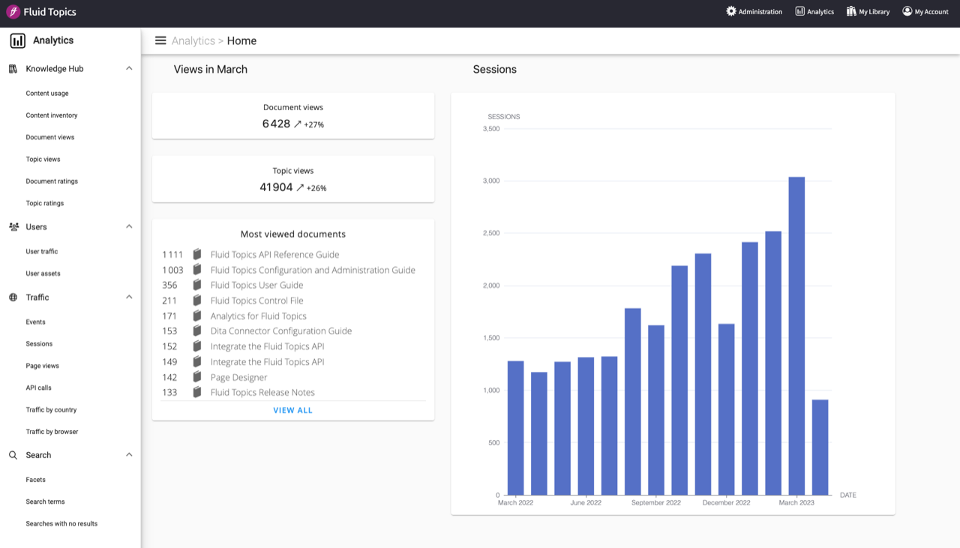Open Topic ratings page

point(45,203)
